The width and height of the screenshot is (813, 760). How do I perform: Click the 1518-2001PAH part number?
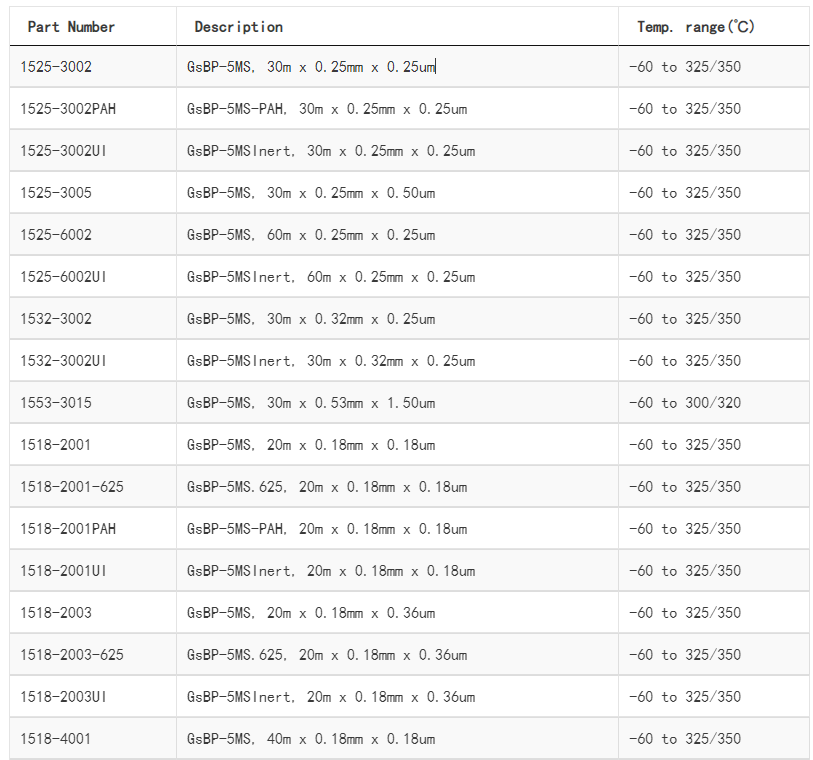click(x=68, y=529)
